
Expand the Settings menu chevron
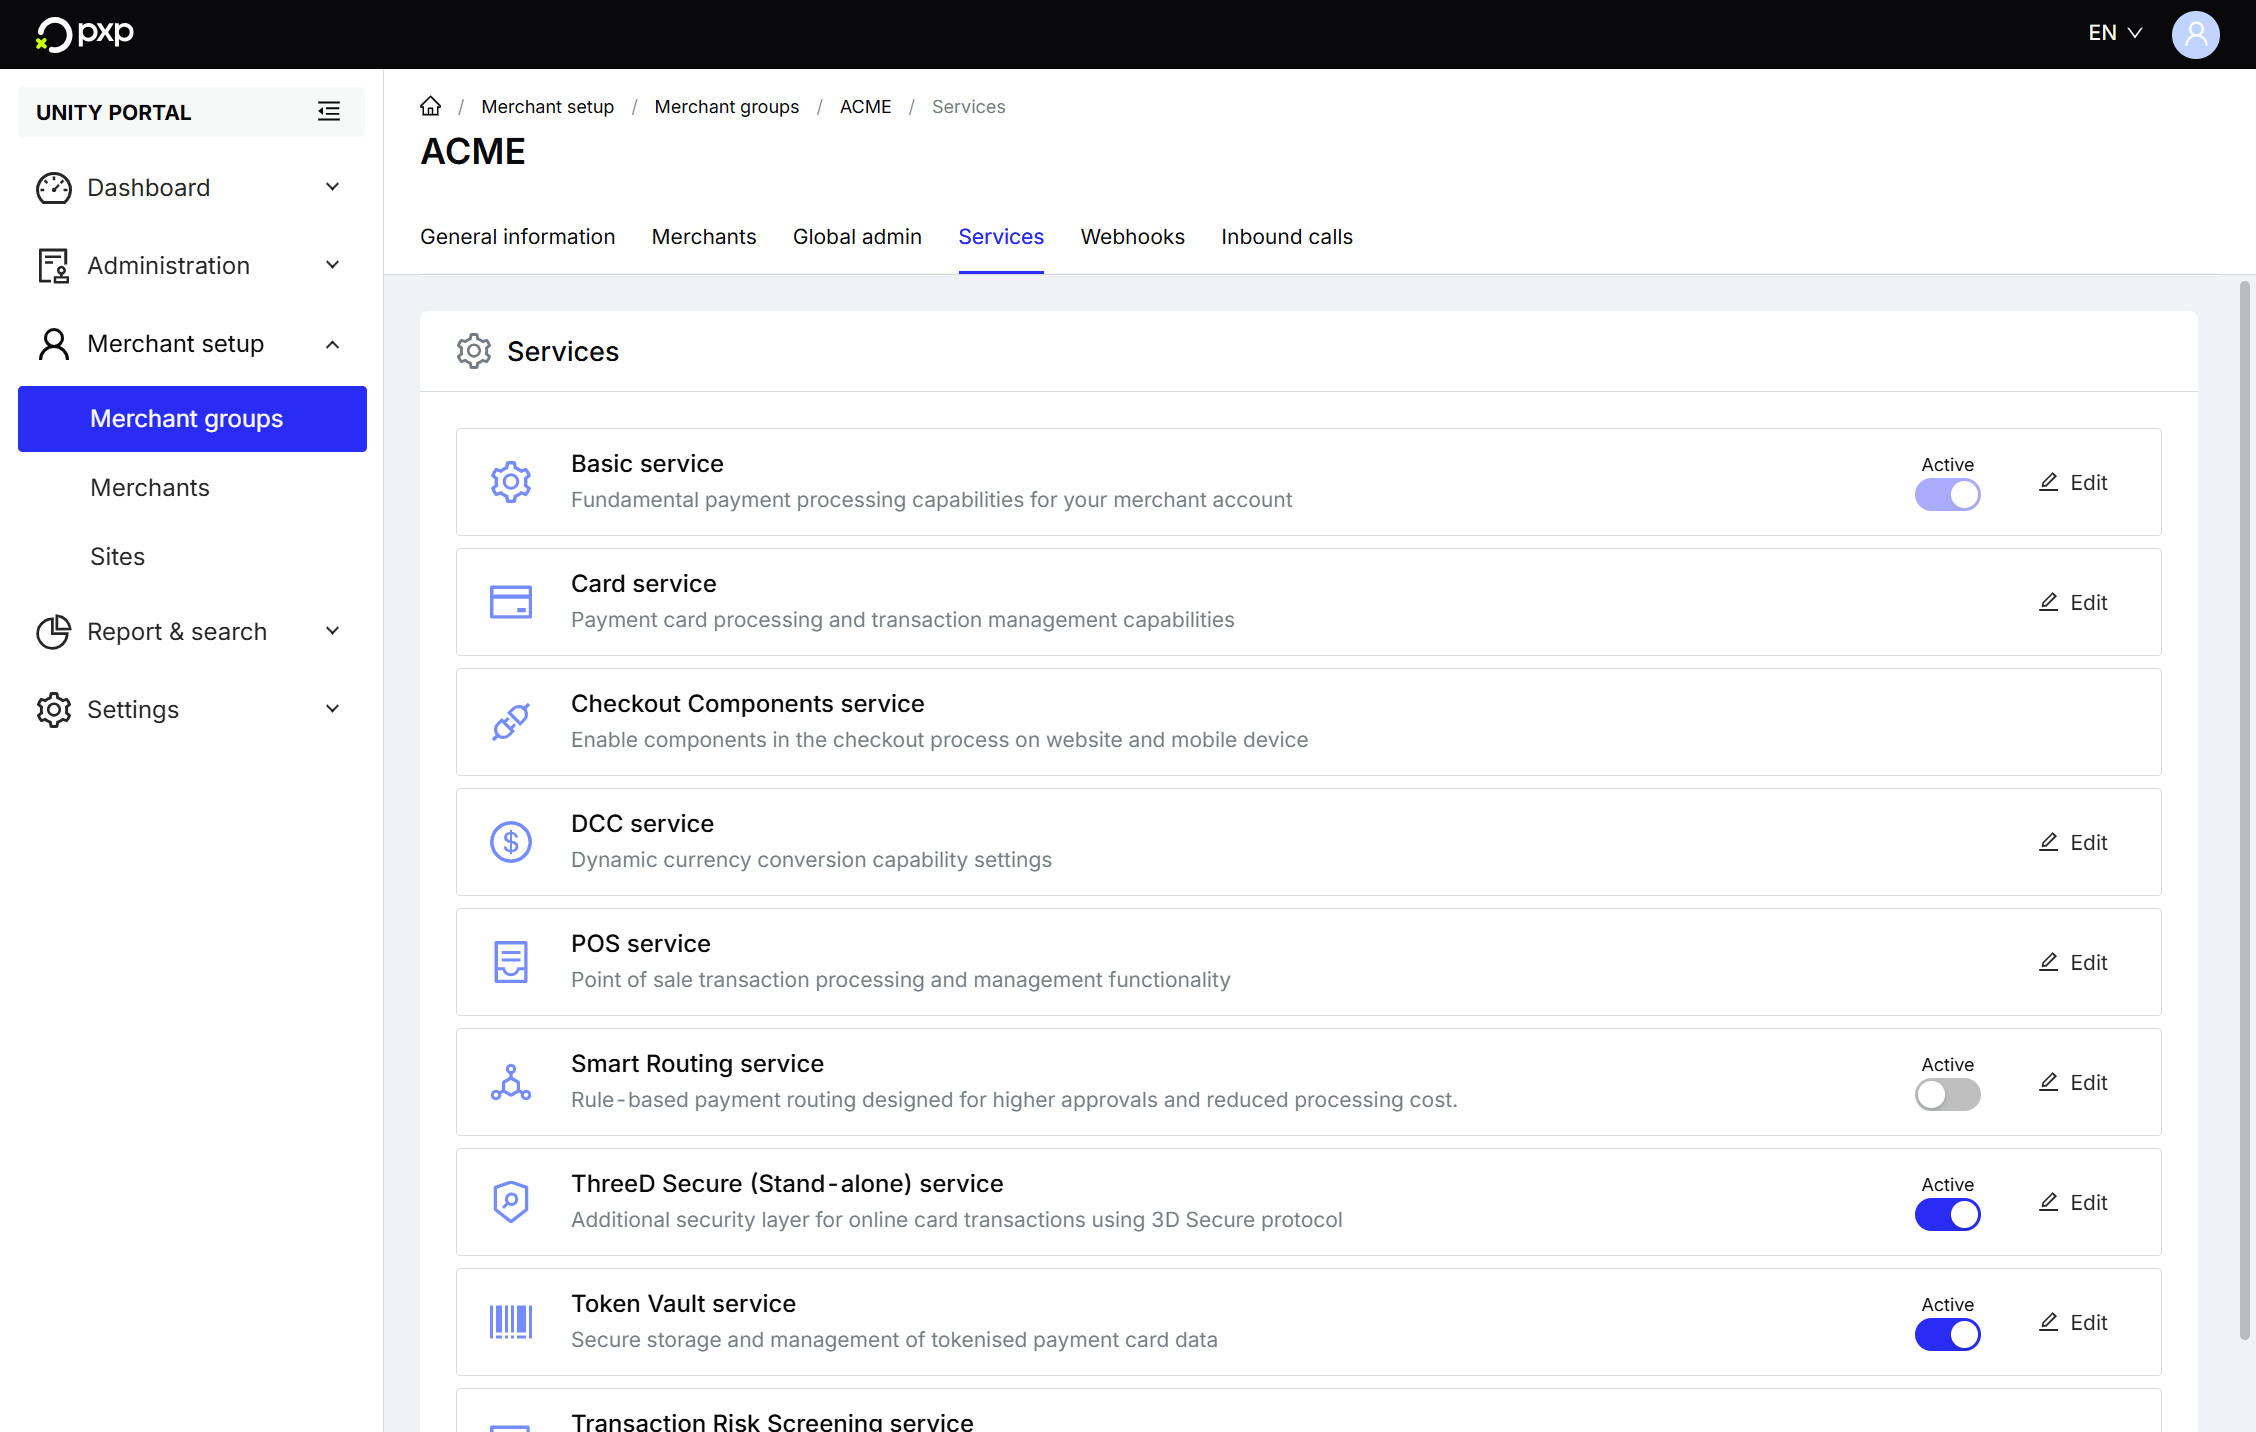pos(333,709)
